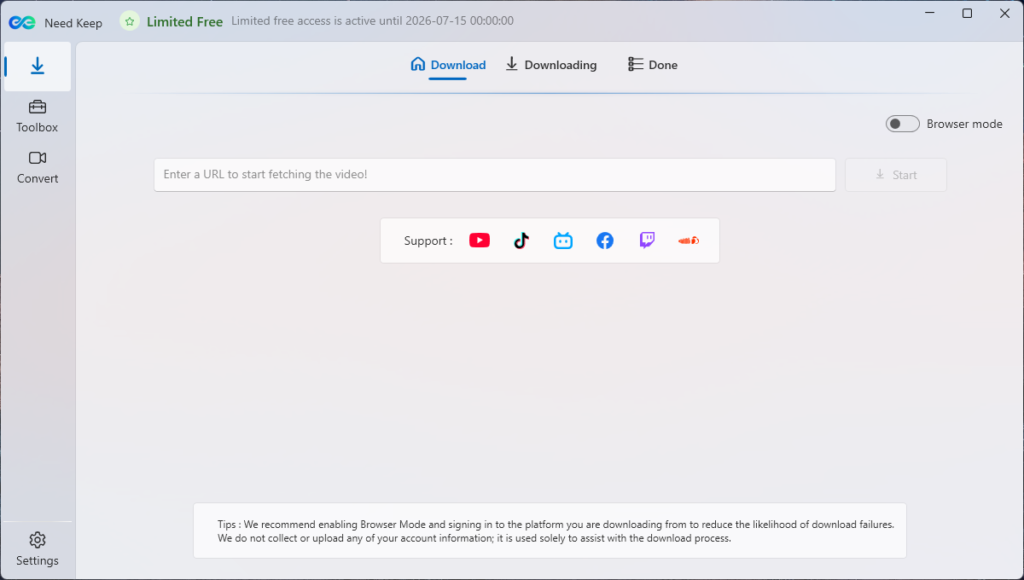1024x580 pixels.
Task: Click the Start button
Action: click(895, 174)
